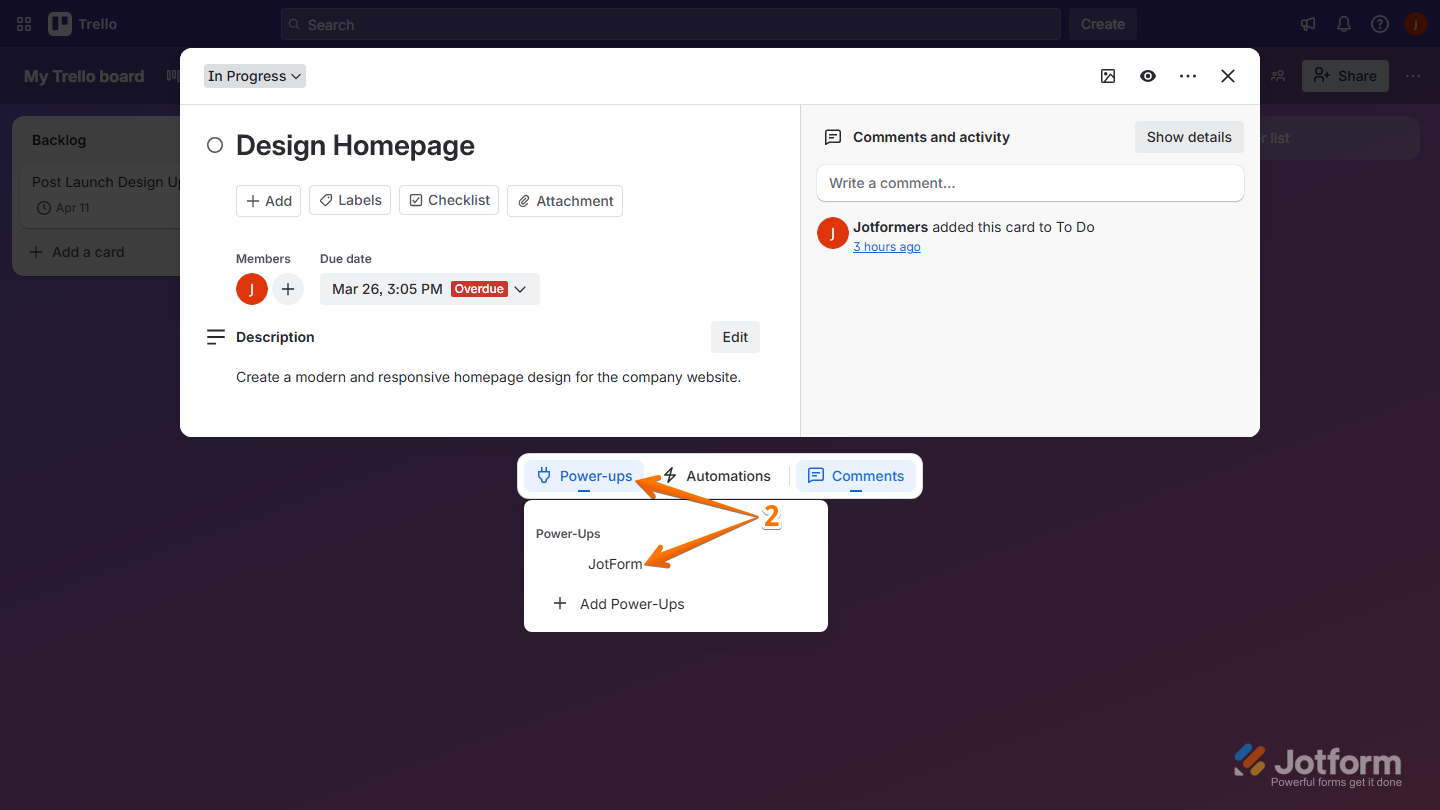Click the Apr 11 date badge
Screen dimensions: 1440x810
[63, 208]
